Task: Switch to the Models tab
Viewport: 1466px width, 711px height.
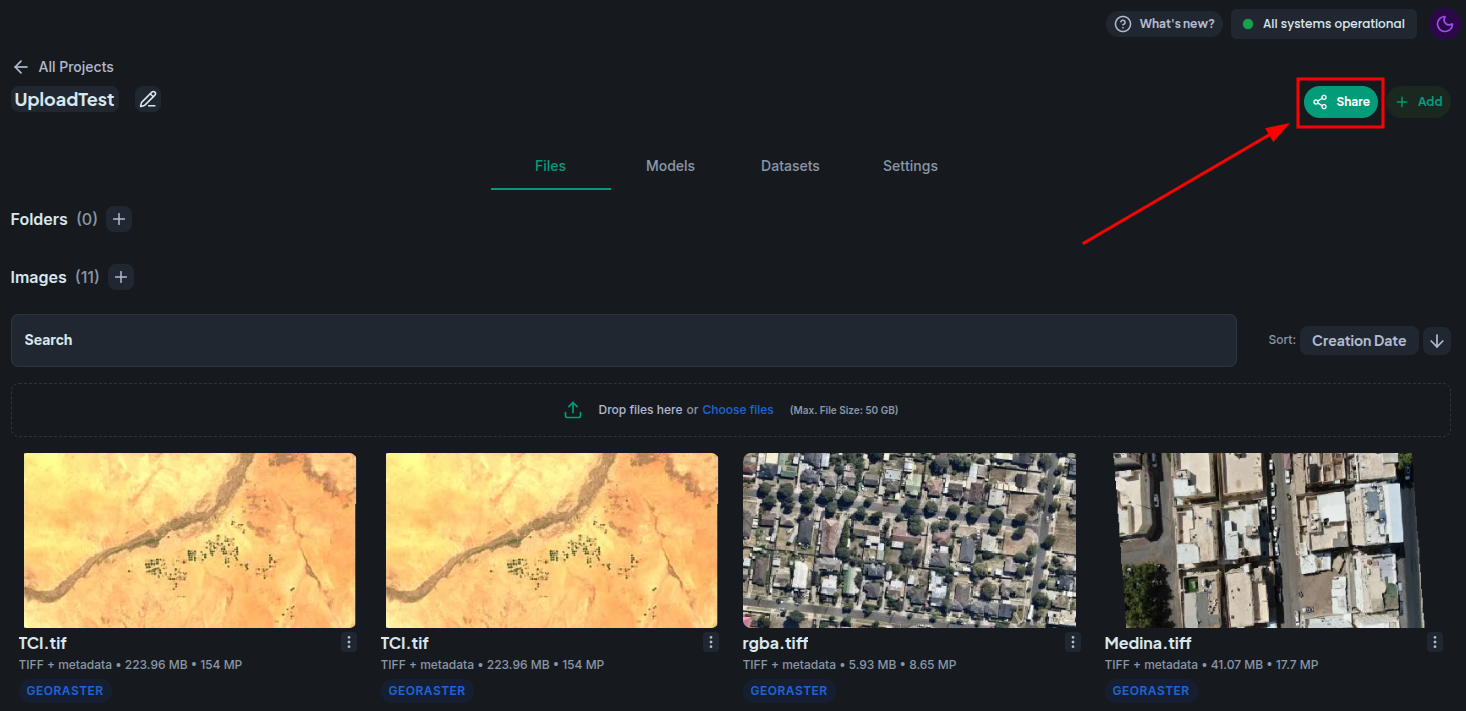Action: tap(670, 166)
